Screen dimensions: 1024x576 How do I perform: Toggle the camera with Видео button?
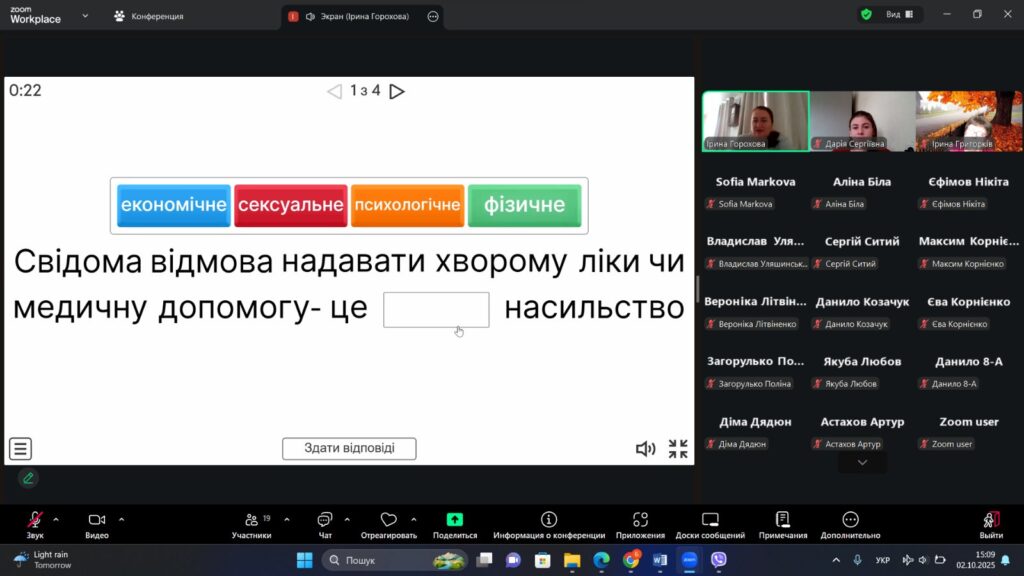click(97, 520)
